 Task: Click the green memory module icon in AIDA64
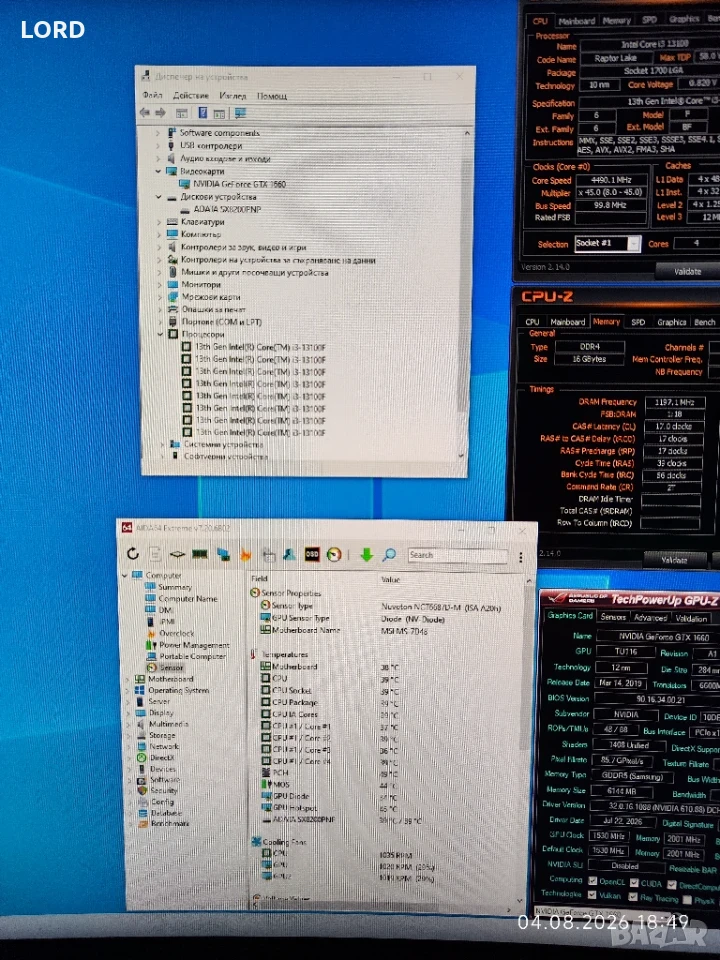pos(200,554)
